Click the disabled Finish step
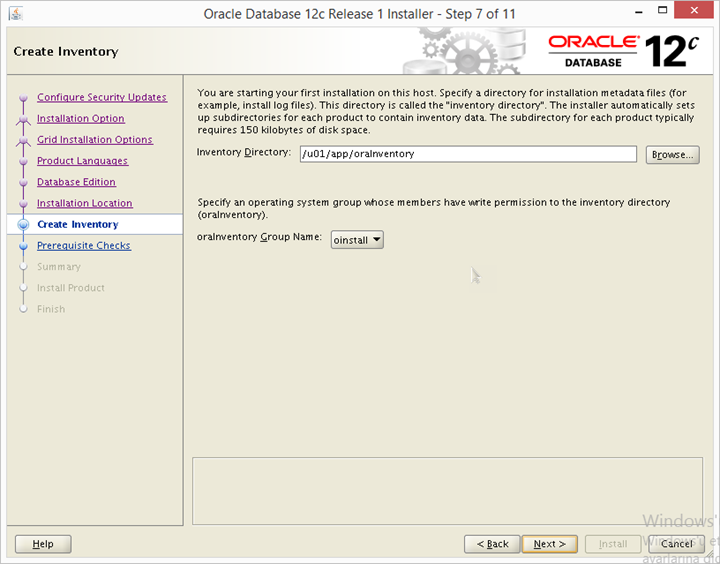The height and width of the screenshot is (564, 720). tap(51, 309)
